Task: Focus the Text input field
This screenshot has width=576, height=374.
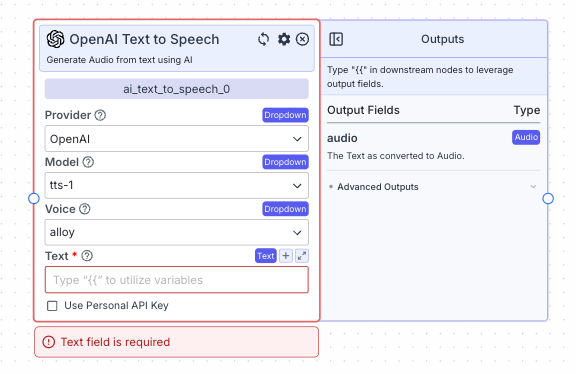Action: (x=177, y=280)
